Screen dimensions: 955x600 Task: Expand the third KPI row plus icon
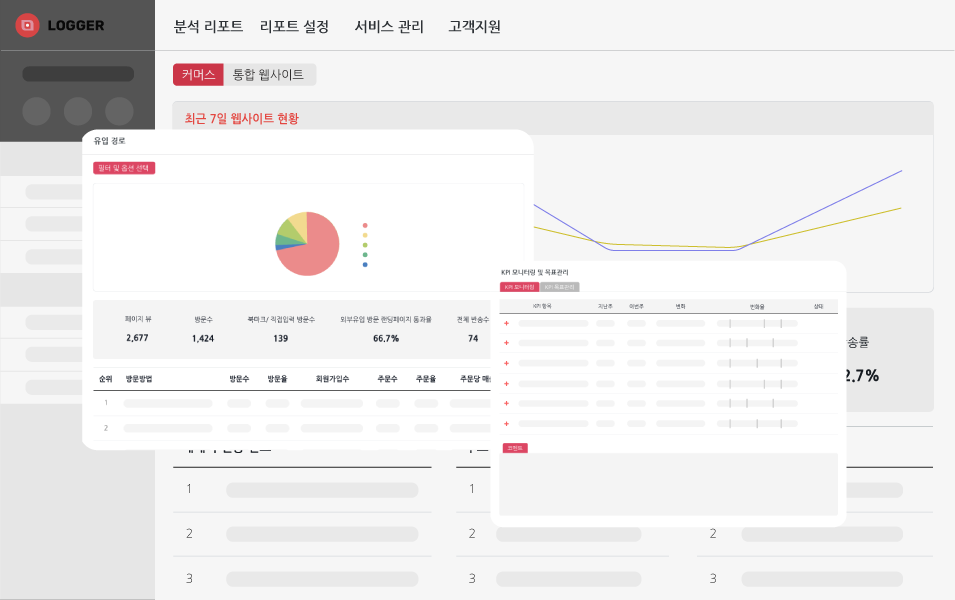[506, 363]
